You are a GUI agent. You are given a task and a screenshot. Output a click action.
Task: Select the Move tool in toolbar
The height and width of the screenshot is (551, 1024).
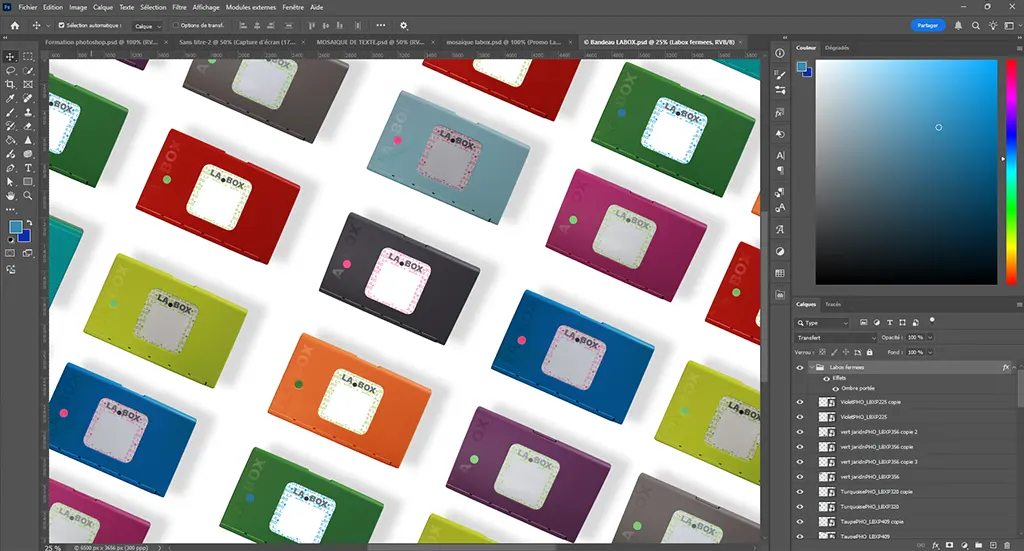point(10,57)
